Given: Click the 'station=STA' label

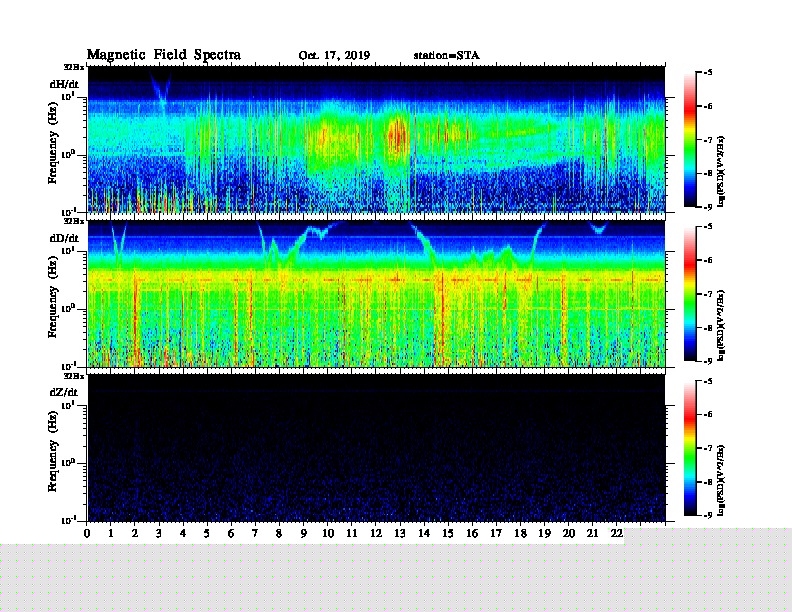Looking at the screenshot, I should click(446, 55).
